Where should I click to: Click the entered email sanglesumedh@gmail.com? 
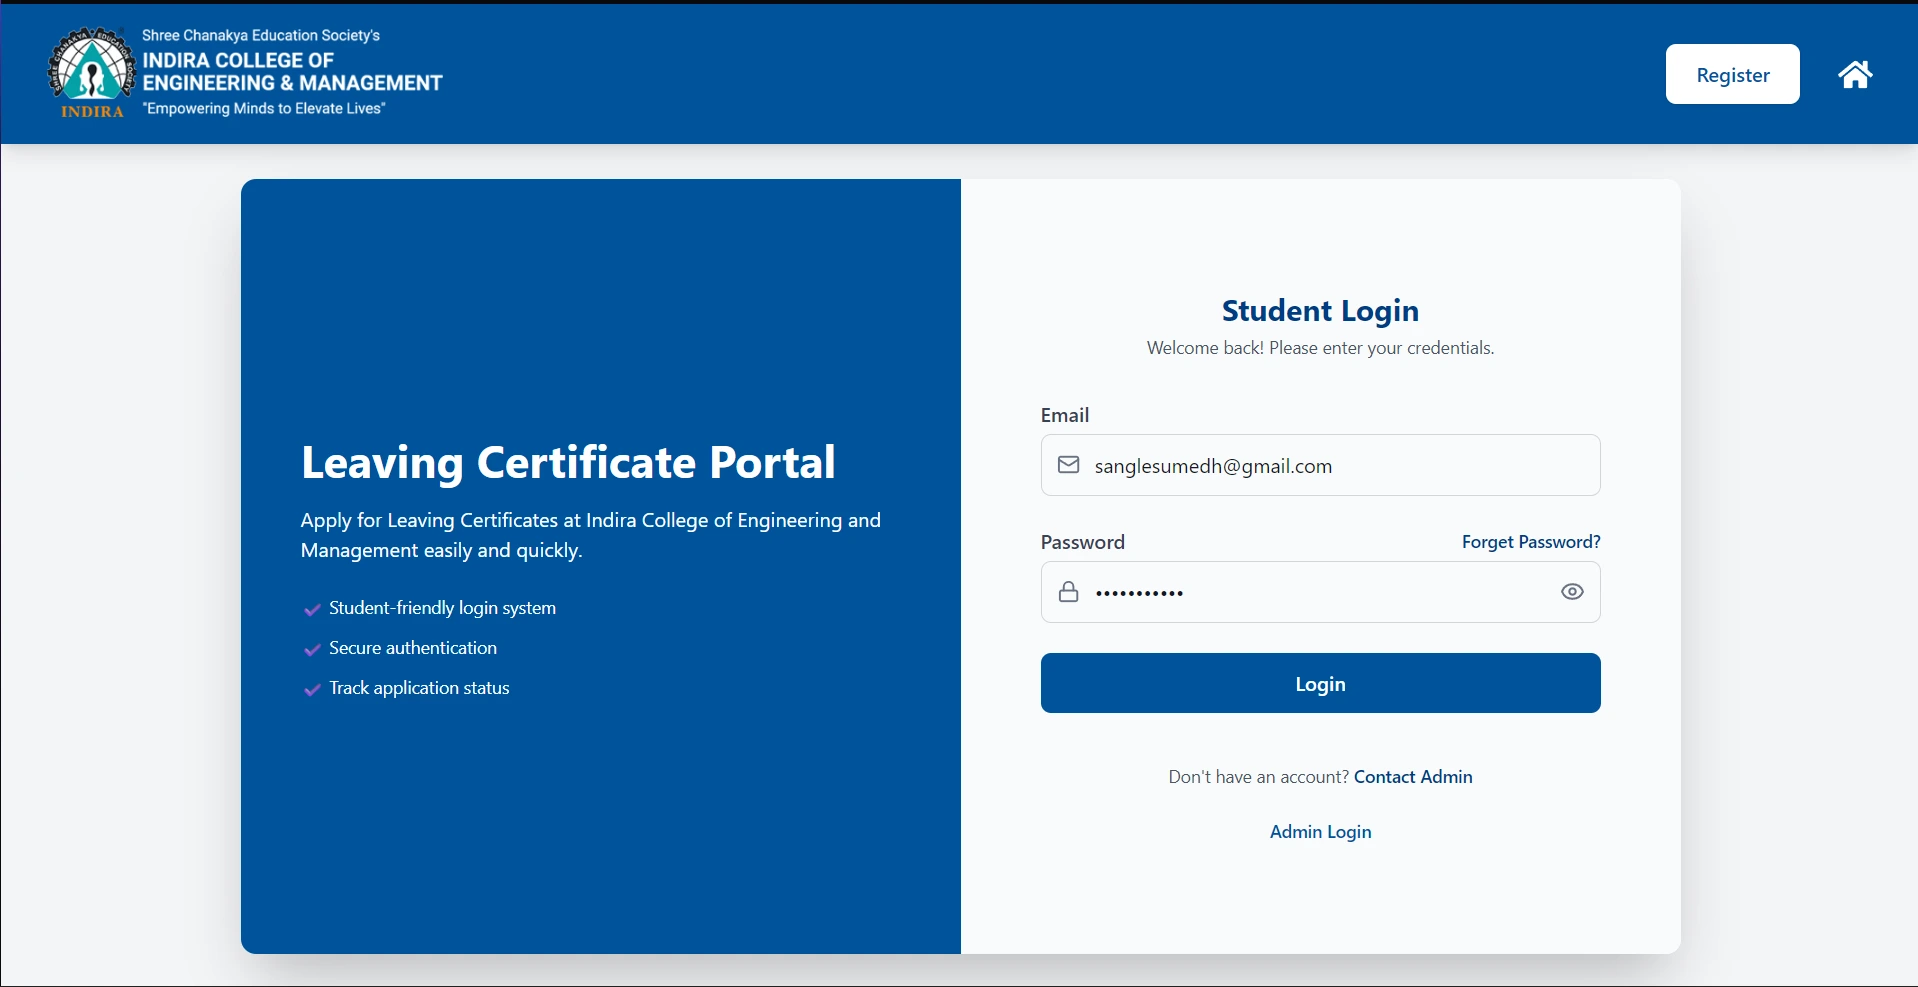coord(1213,465)
